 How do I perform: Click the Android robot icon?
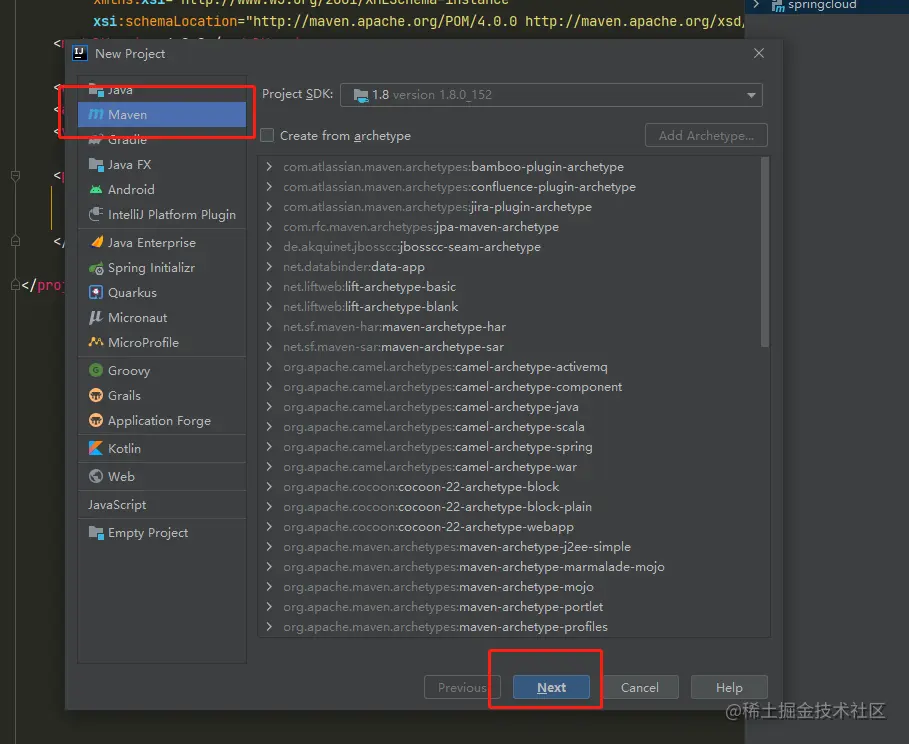pos(96,190)
